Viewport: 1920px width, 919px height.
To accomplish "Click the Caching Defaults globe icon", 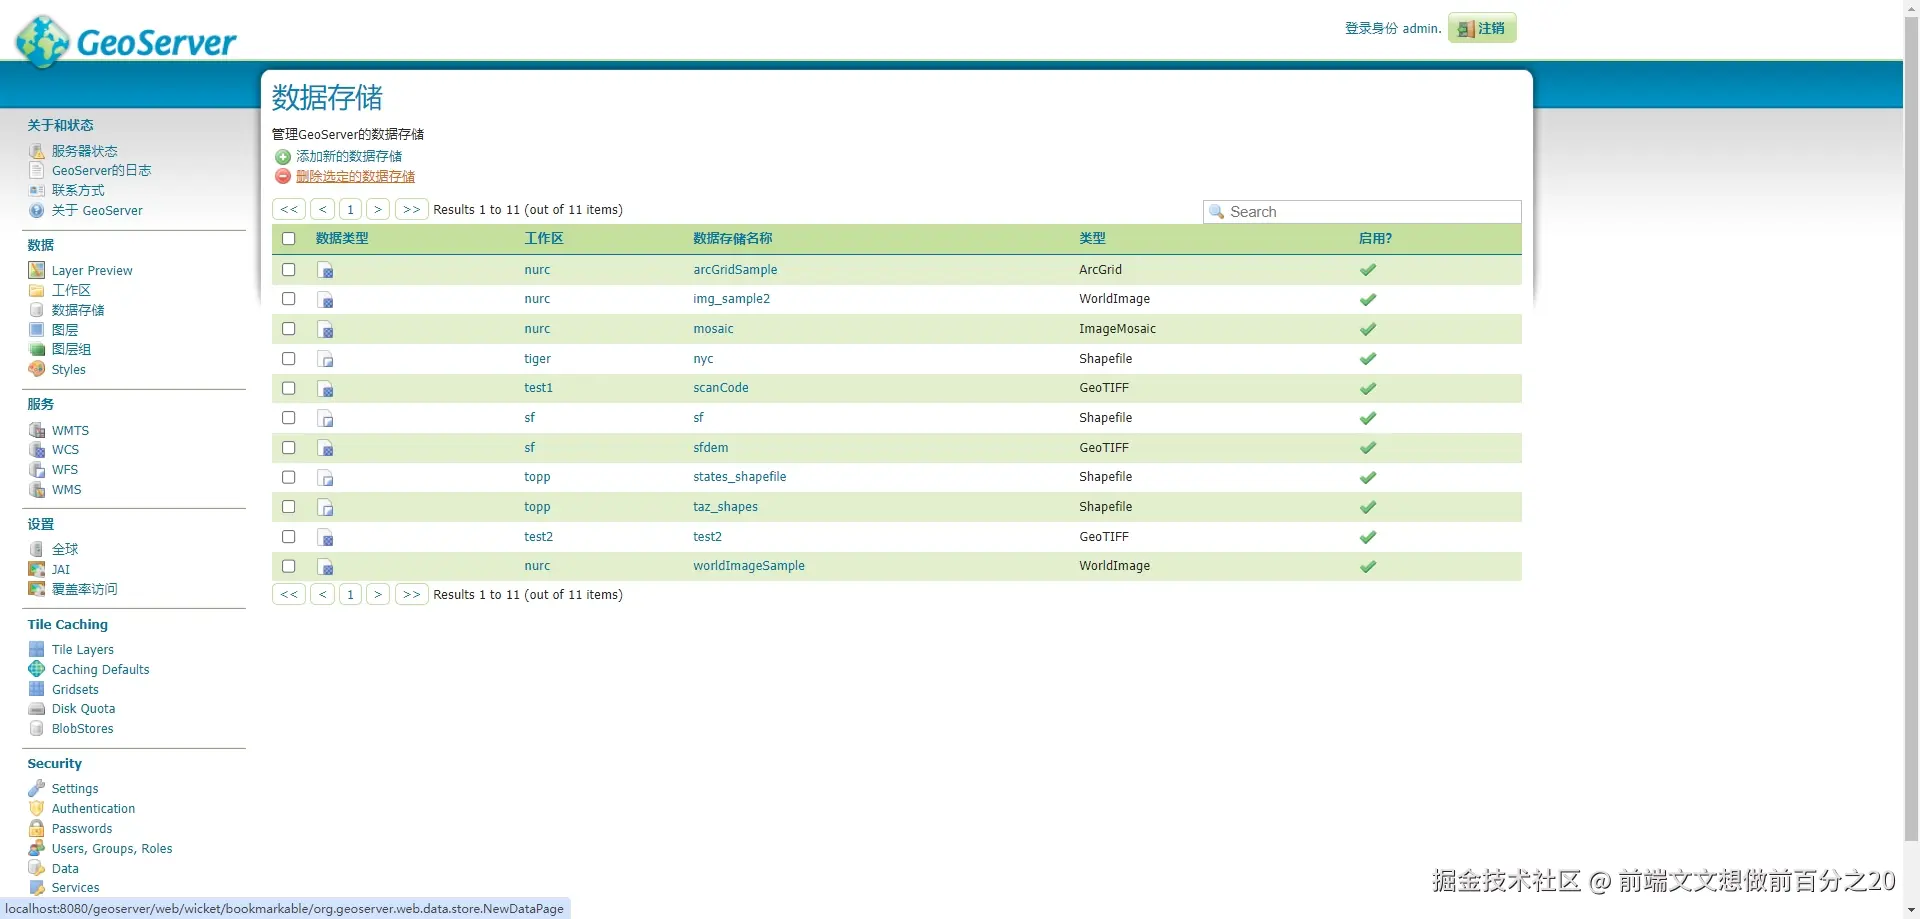I will click(37, 669).
